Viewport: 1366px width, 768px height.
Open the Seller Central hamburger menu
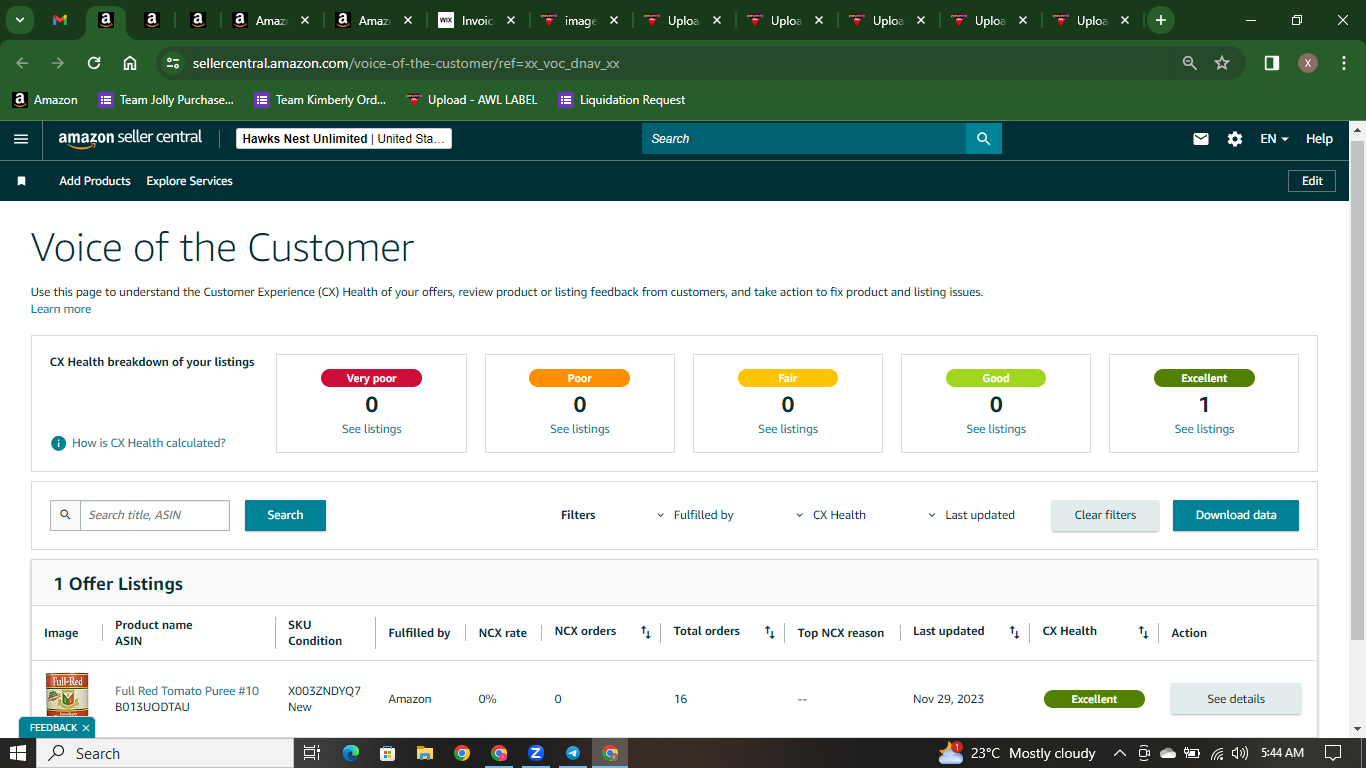21,139
